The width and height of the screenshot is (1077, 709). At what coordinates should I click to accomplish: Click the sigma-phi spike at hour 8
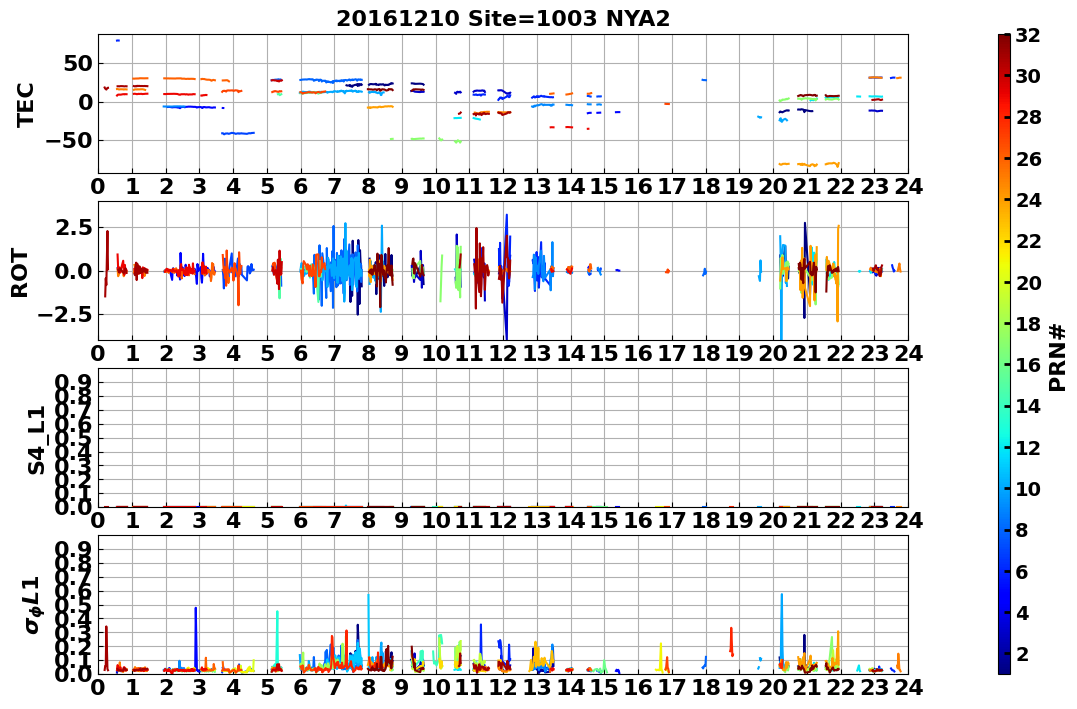pos(369,631)
